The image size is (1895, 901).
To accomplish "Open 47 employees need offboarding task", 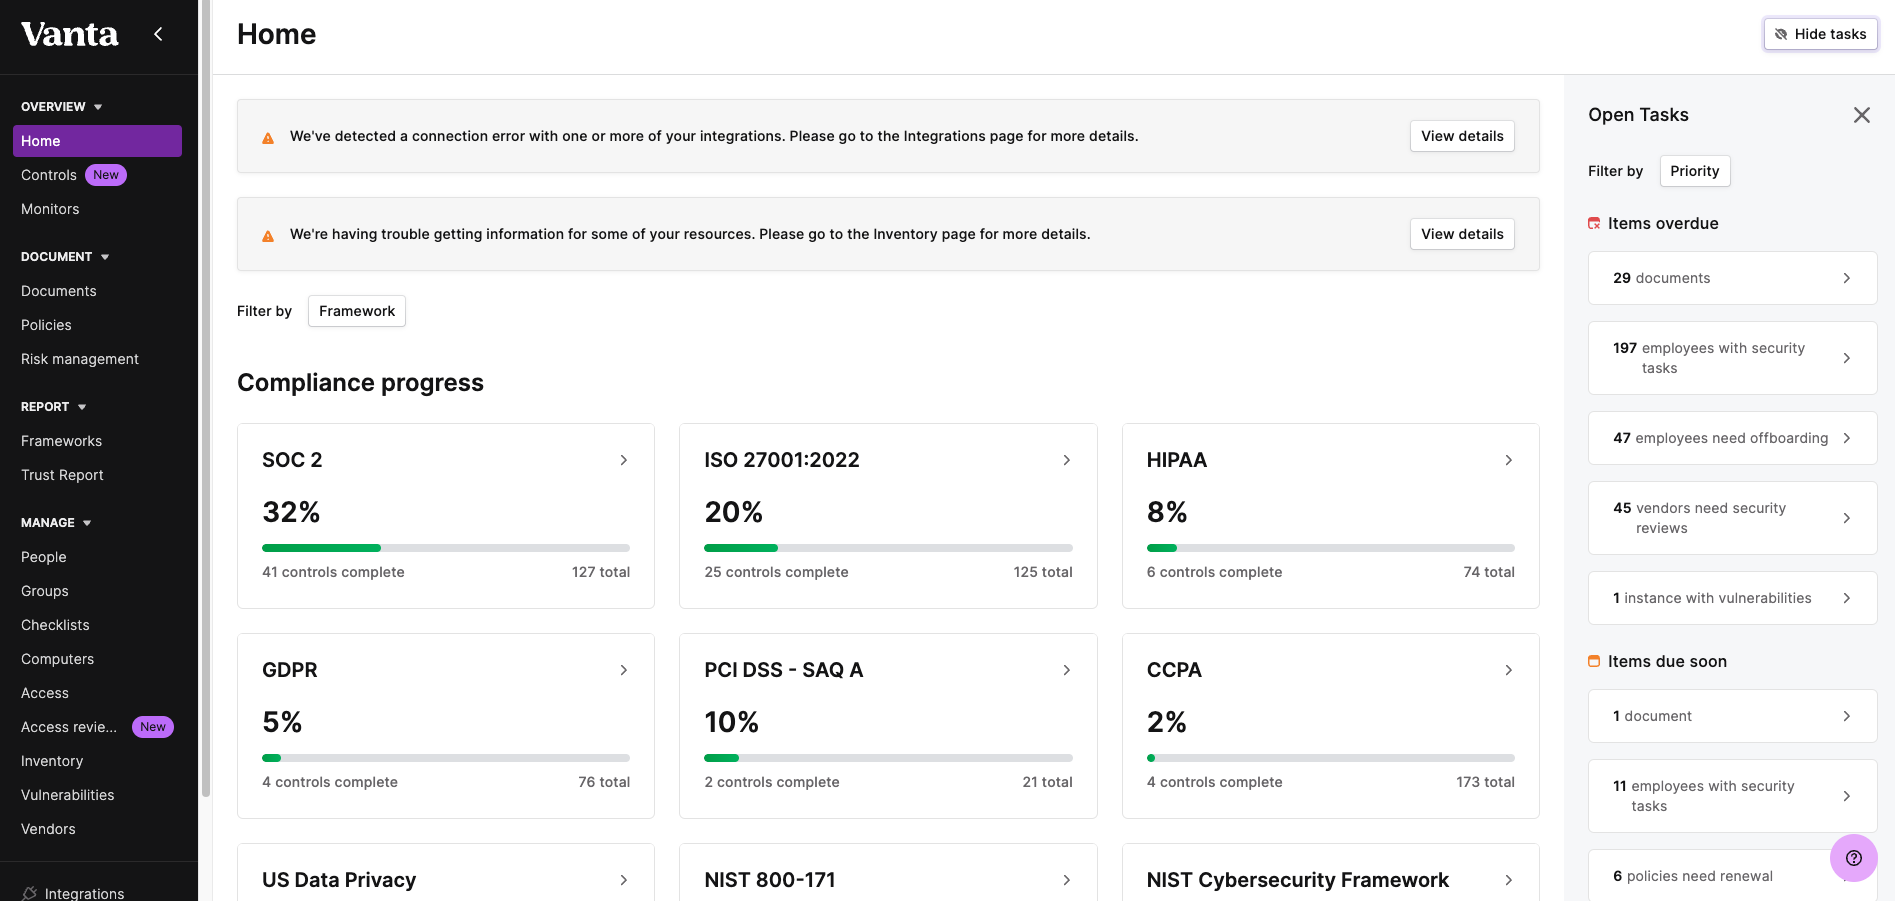I will 1732,438.
